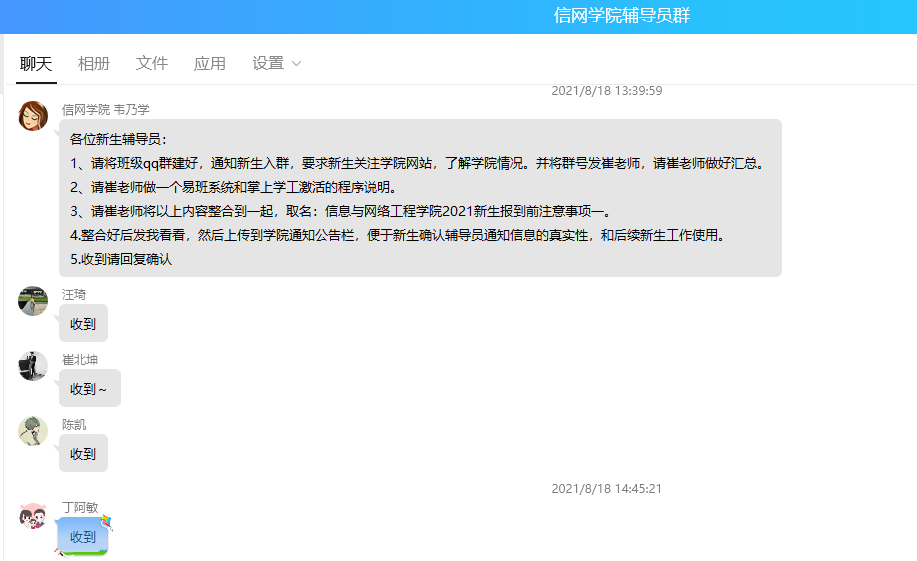Open 韦乃学's profile avatar
The height and width of the screenshot is (561, 917).
pyautogui.click(x=33, y=116)
